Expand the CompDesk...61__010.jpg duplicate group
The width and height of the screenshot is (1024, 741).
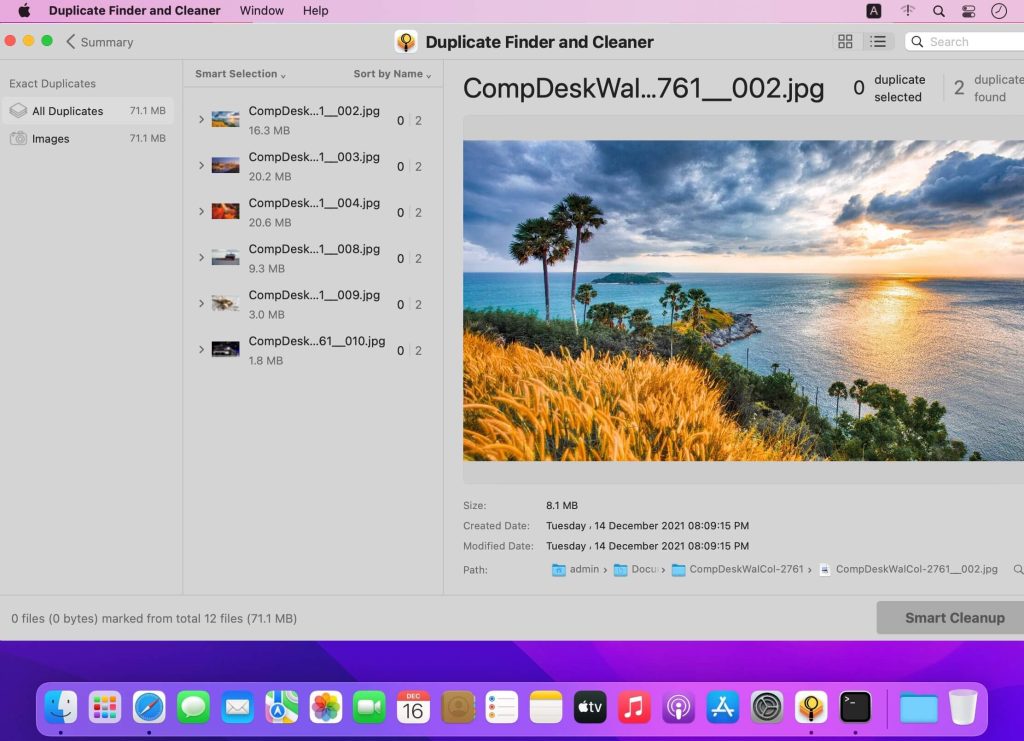(201, 350)
